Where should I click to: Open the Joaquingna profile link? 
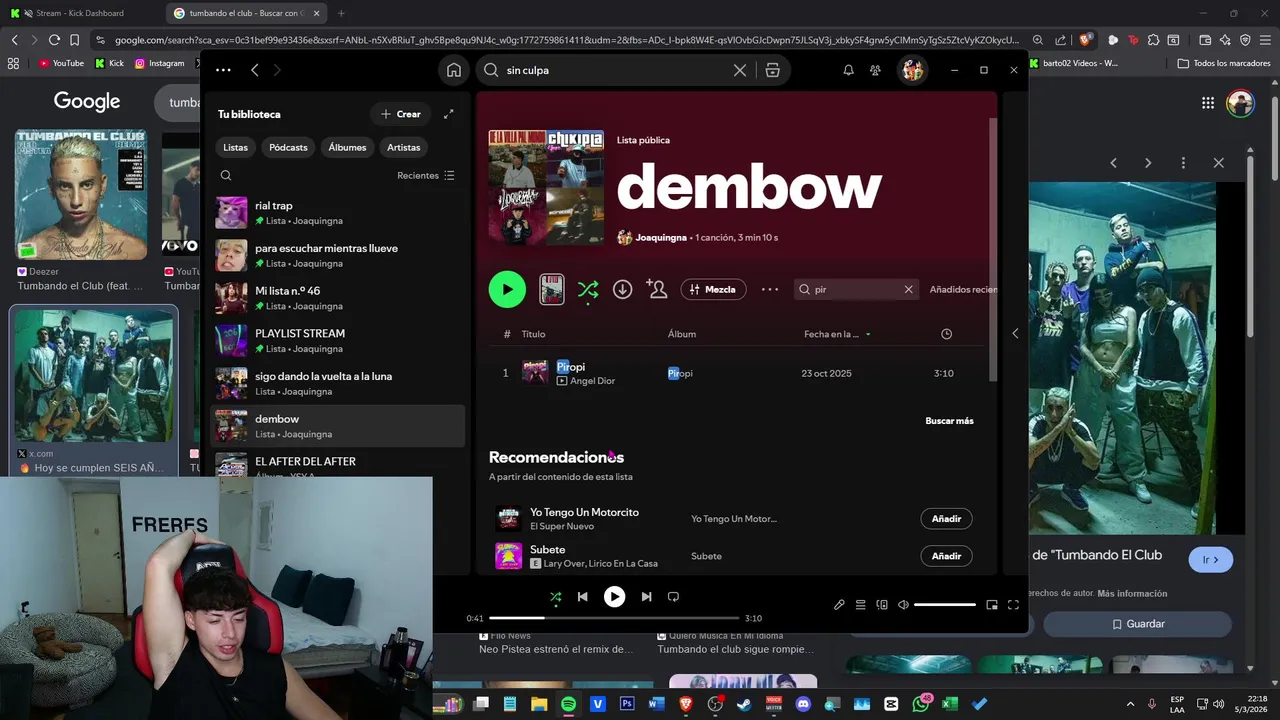[661, 238]
